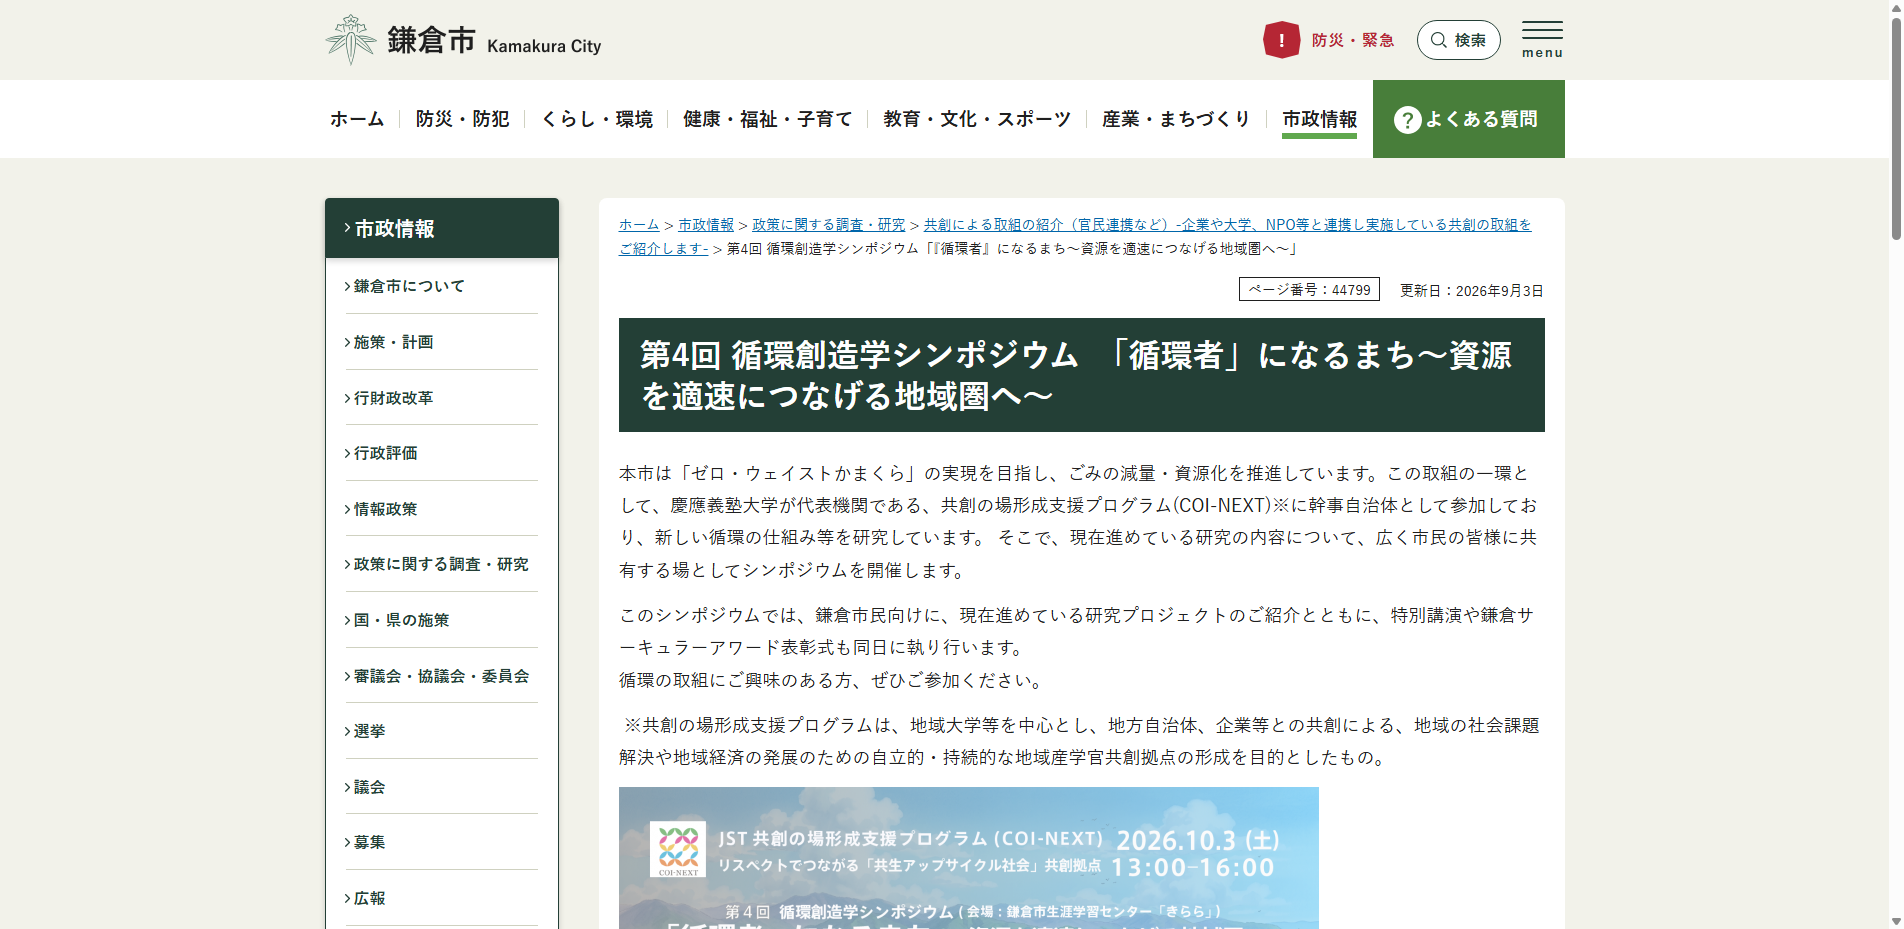Click the symposium page title heading
The width and height of the screenshot is (1904, 929).
pos(1082,375)
